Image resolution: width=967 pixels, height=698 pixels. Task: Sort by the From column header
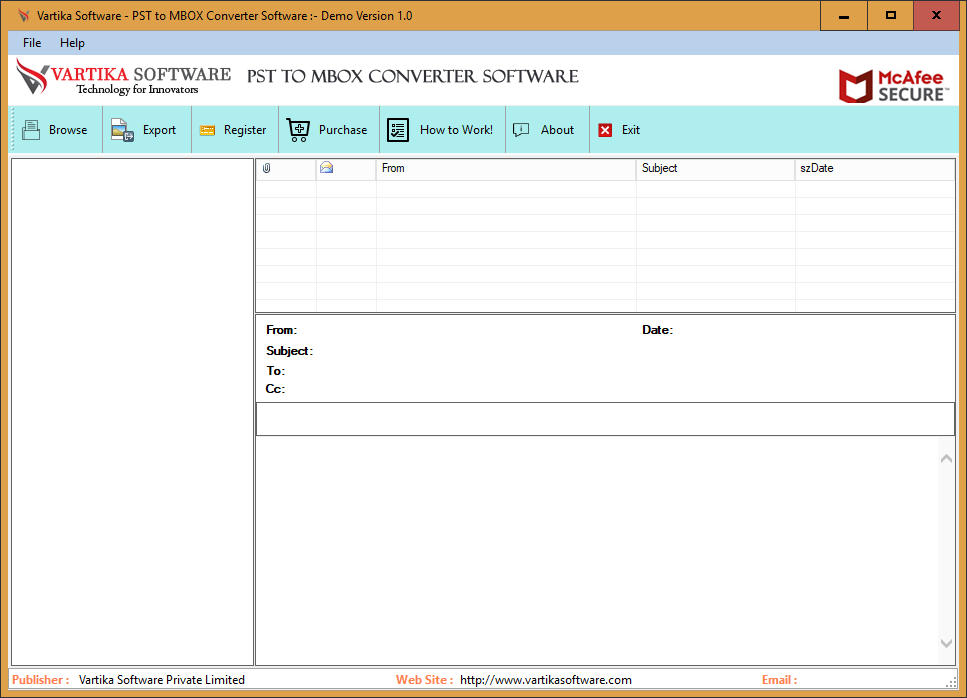coord(506,168)
